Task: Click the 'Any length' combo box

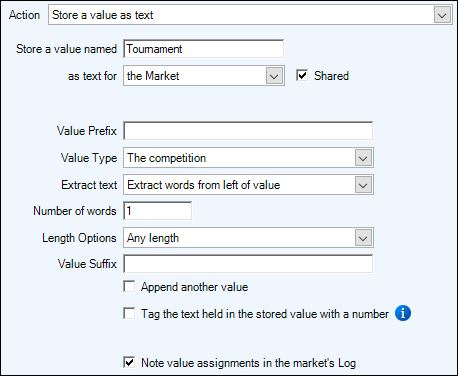Action: [248, 238]
